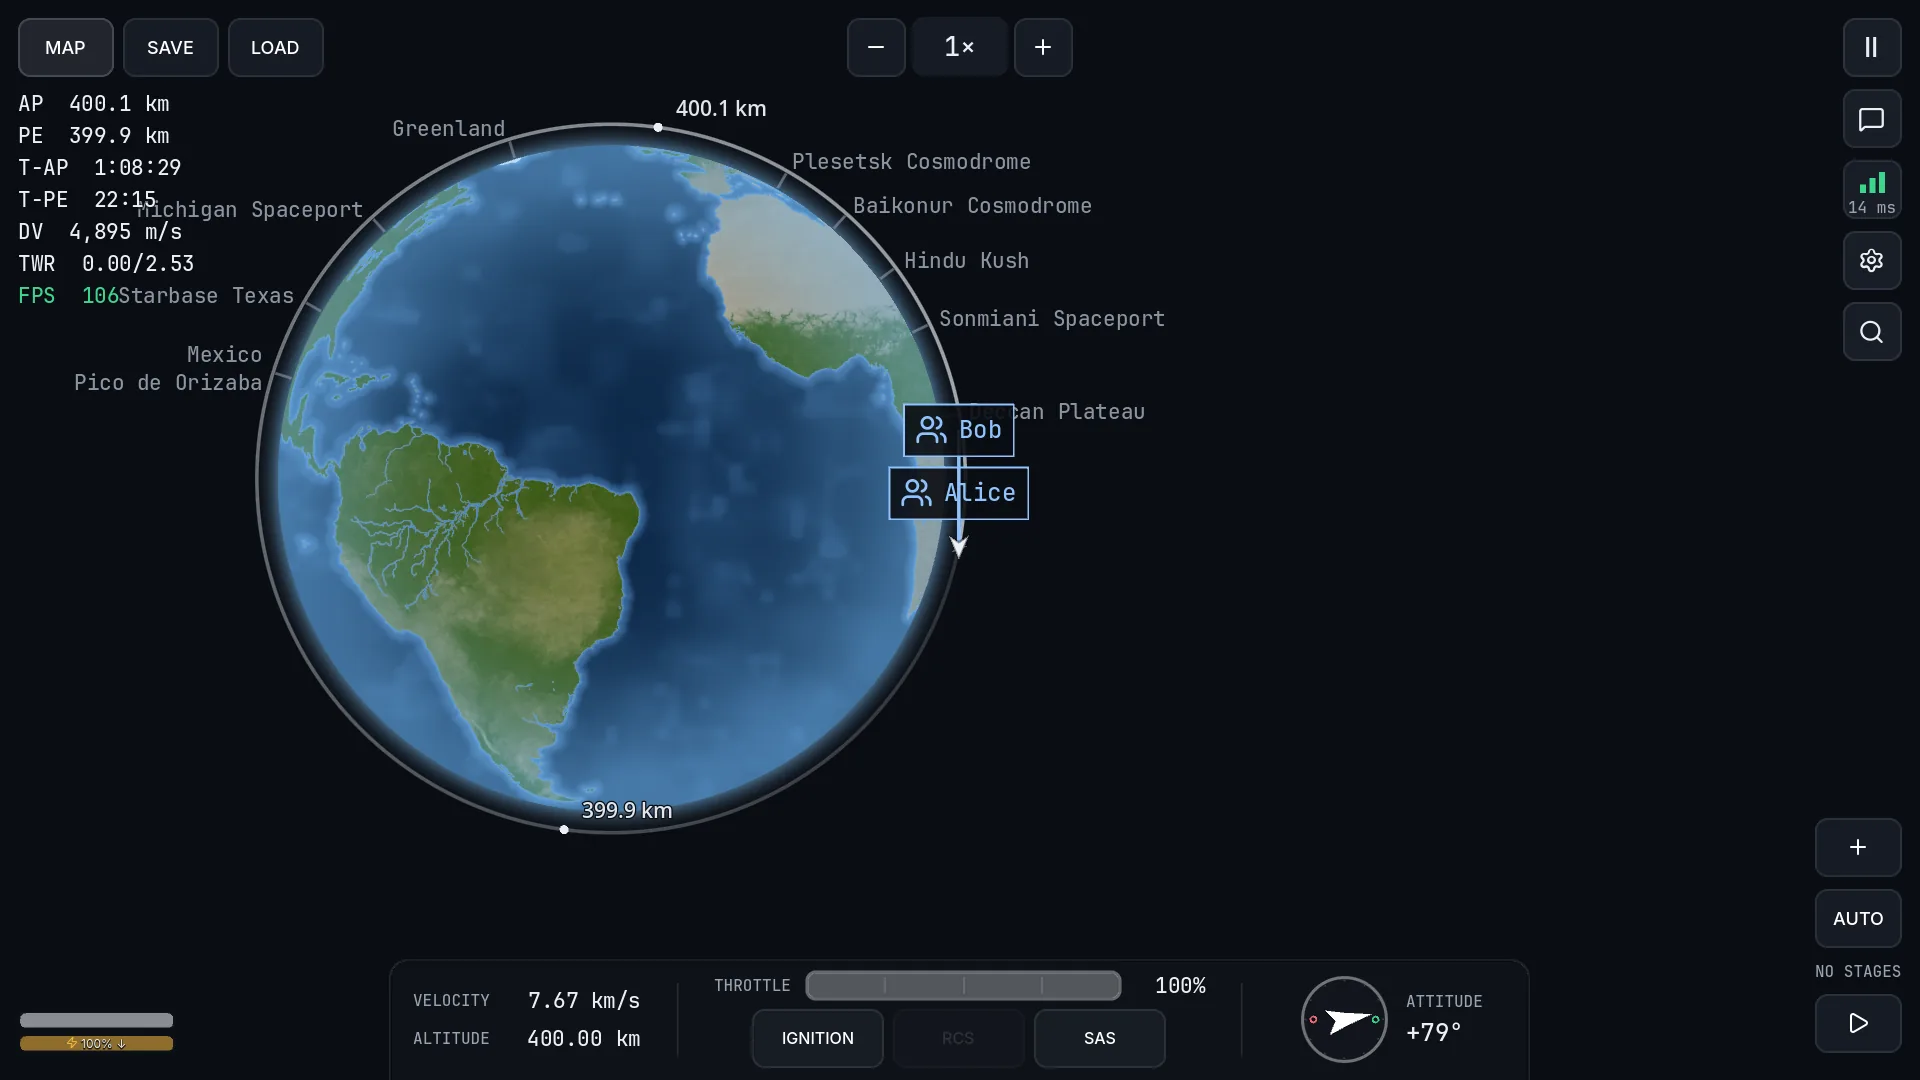Click the Michigan Spaceport label
The height and width of the screenshot is (1080, 1920).
click(250, 210)
